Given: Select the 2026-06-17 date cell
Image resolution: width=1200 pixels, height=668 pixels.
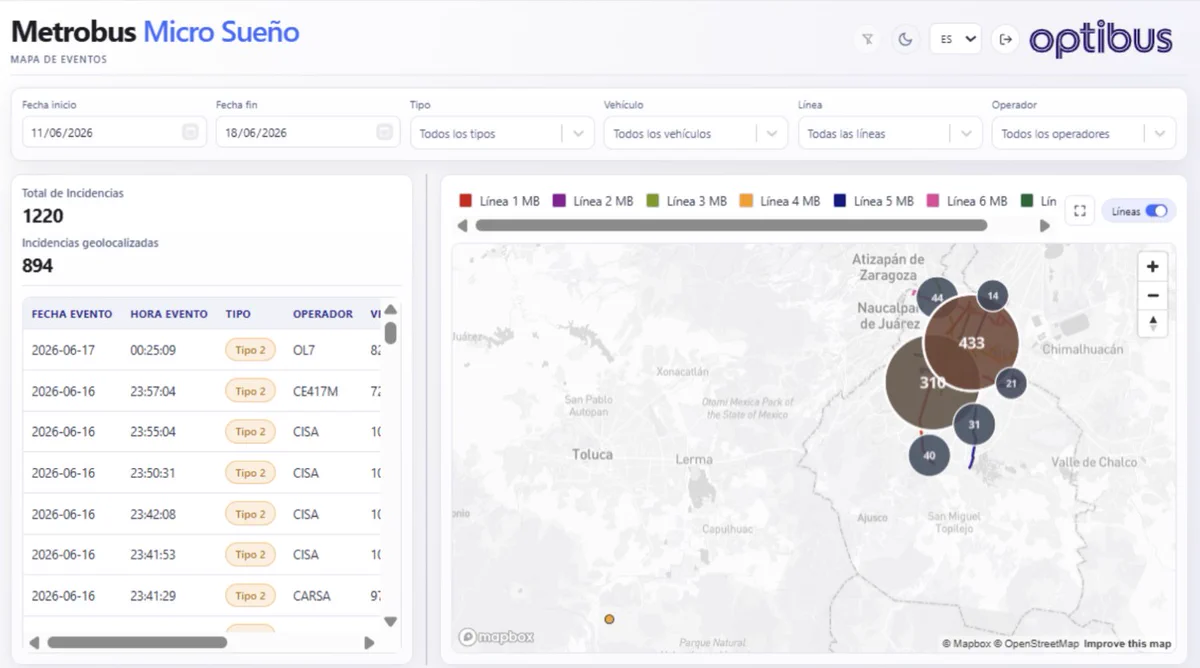Looking at the screenshot, I should click(63, 350).
